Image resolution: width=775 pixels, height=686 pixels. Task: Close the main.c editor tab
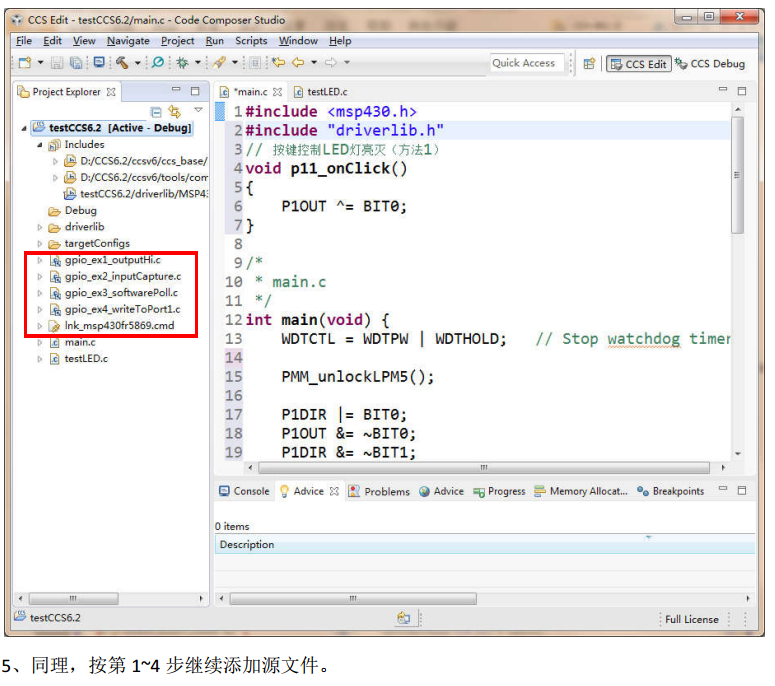(277, 92)
